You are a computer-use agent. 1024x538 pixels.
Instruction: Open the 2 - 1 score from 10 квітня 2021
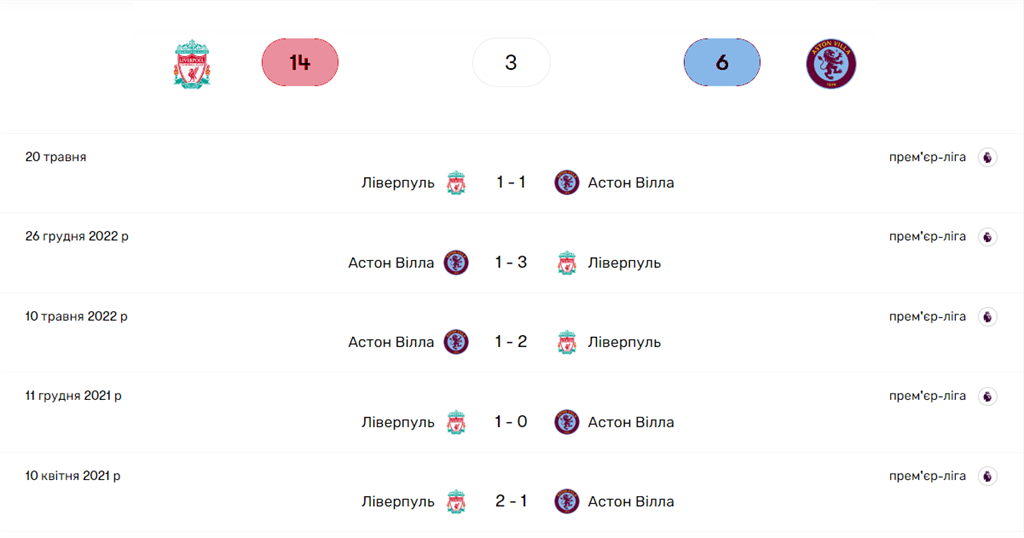point(511,502)
